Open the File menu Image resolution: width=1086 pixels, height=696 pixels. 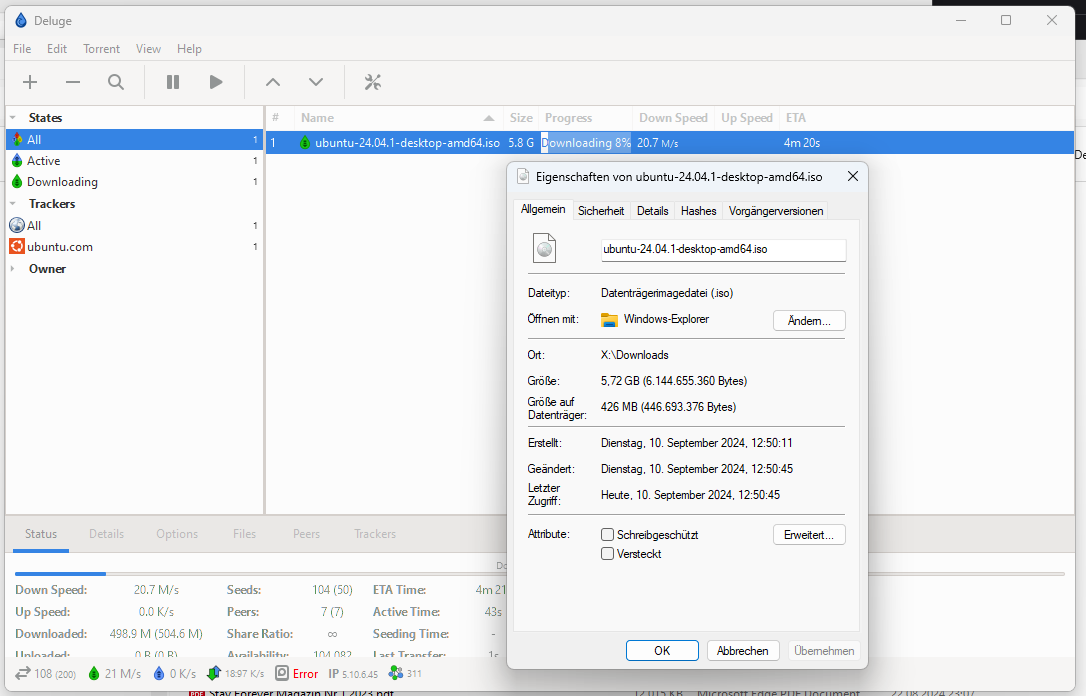point(22,48)
